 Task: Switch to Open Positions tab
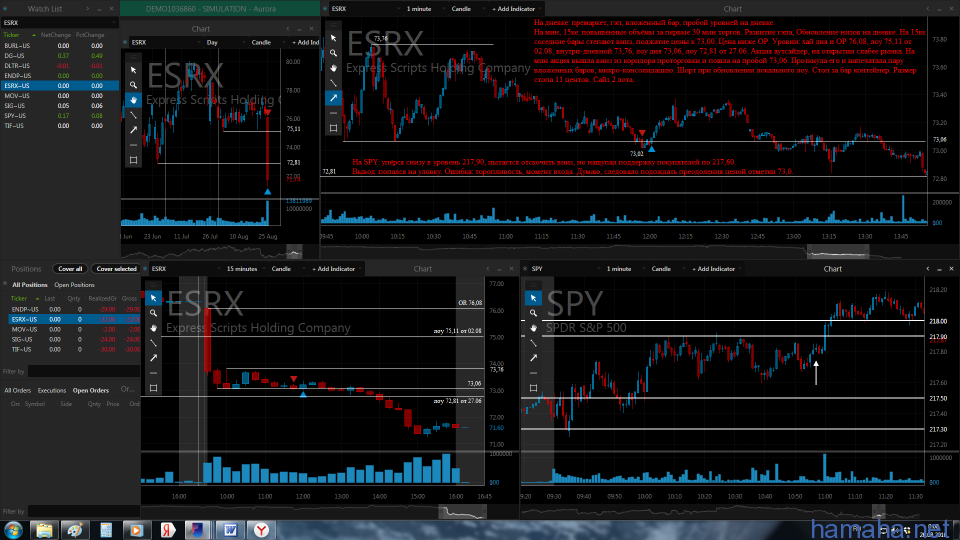click(74, 285)
